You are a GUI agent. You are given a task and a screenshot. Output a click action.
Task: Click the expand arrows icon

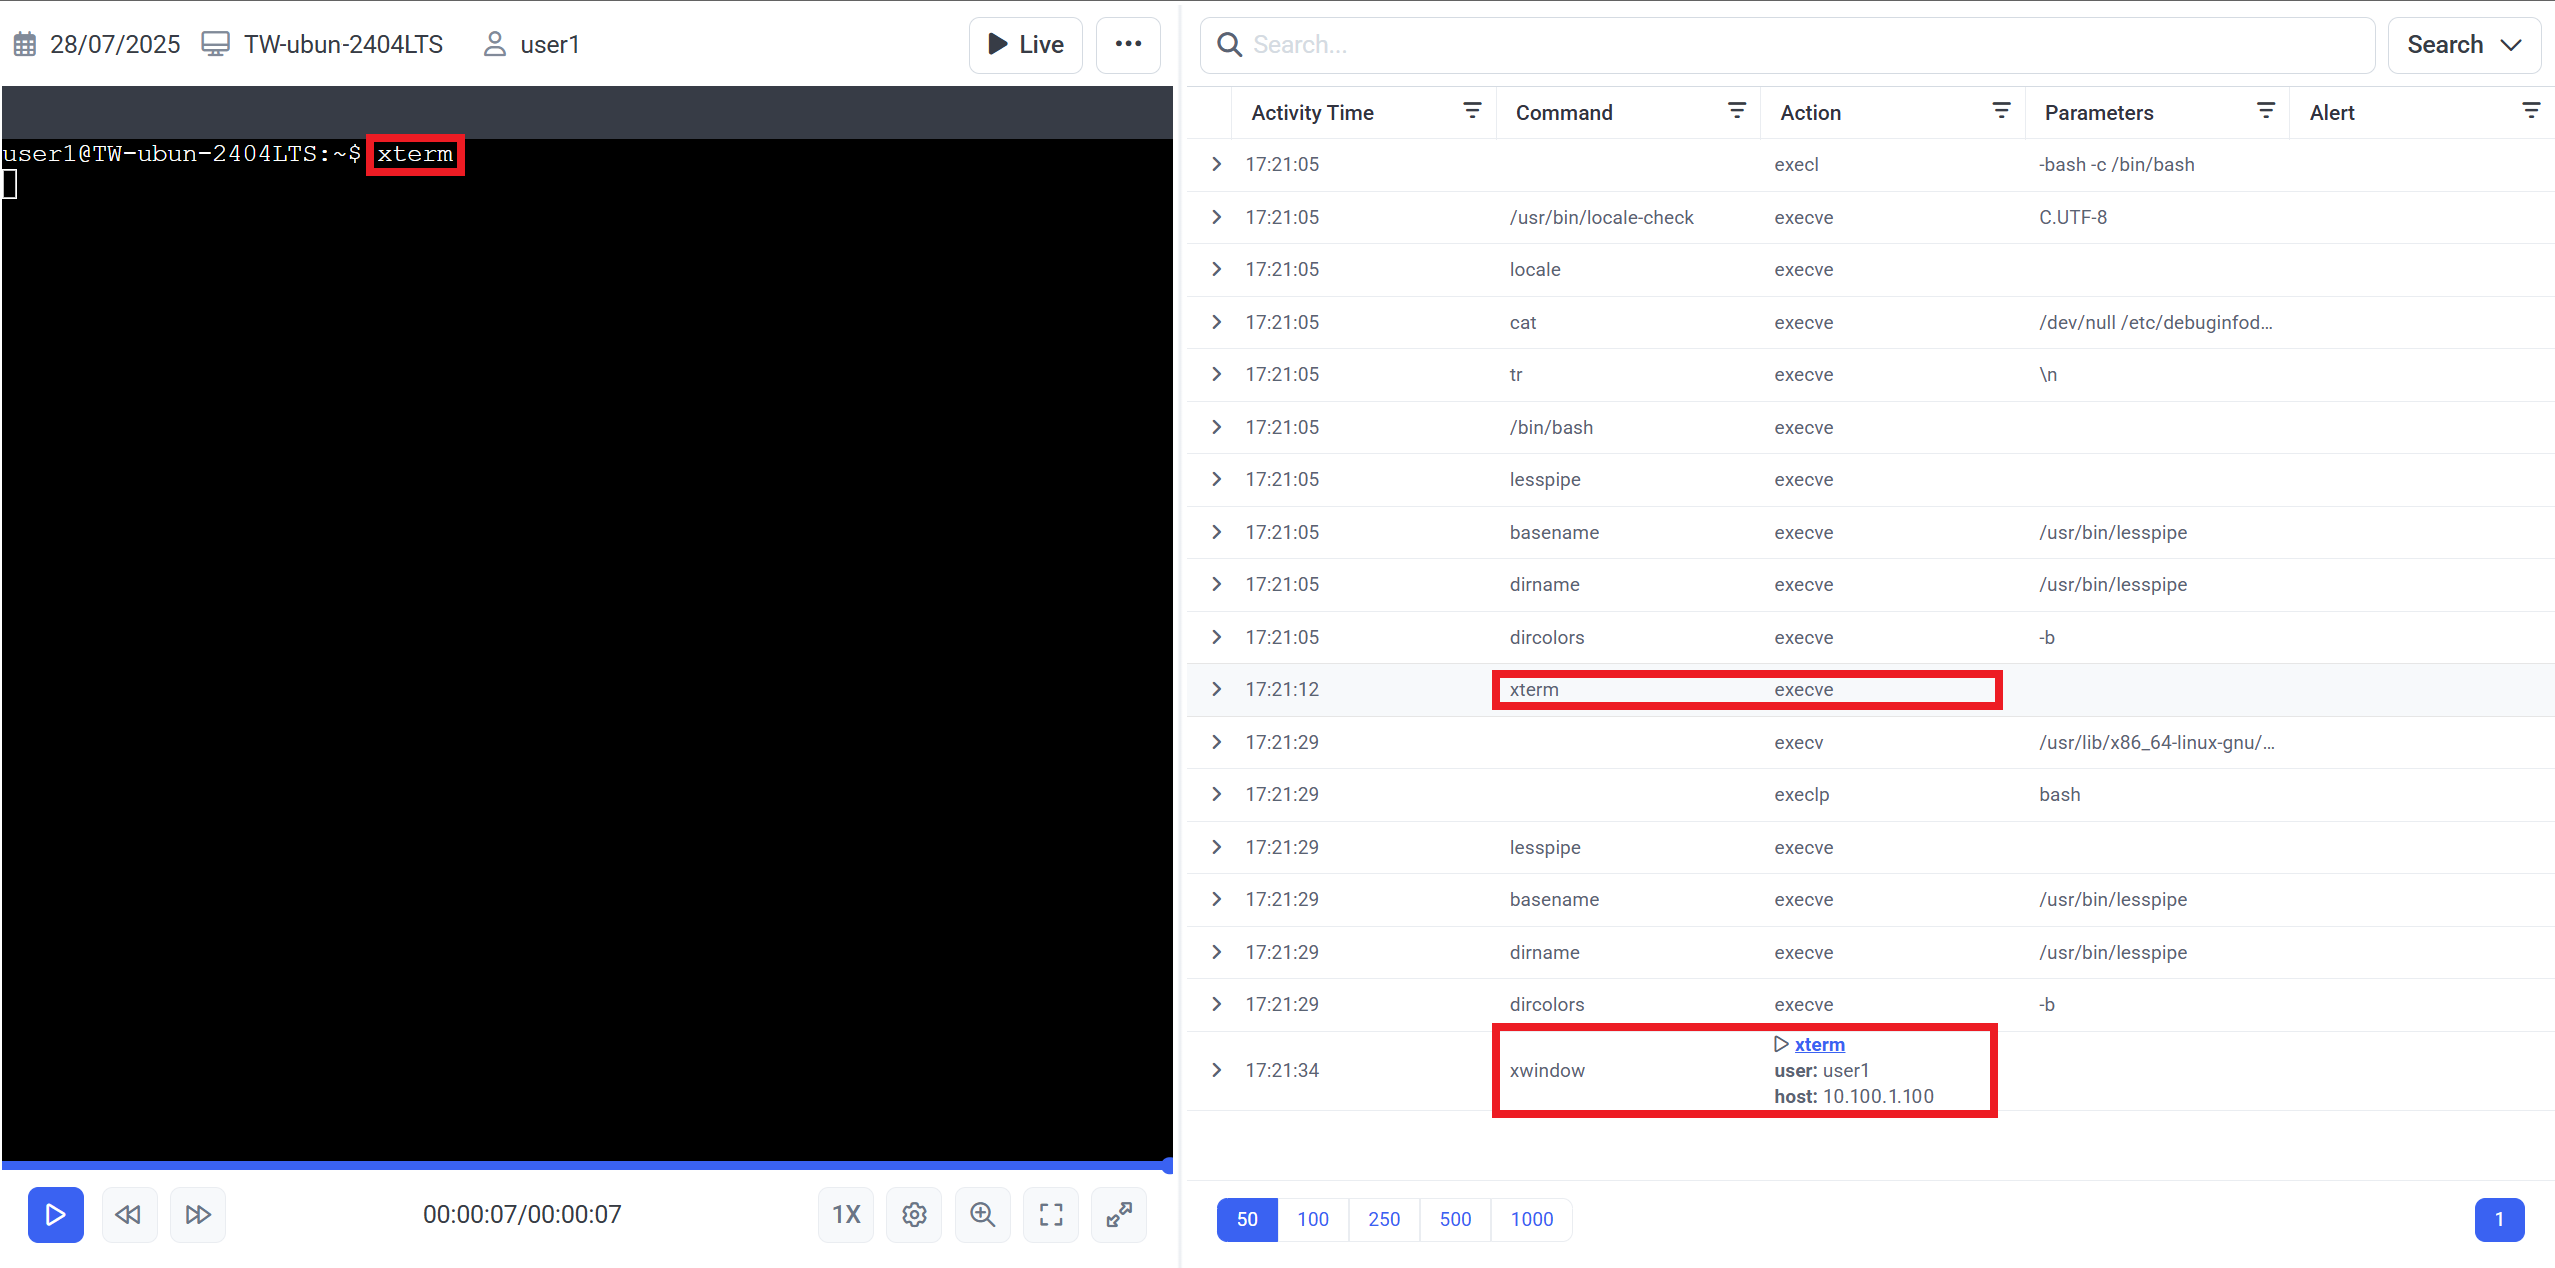(x=1118, y=1214)
